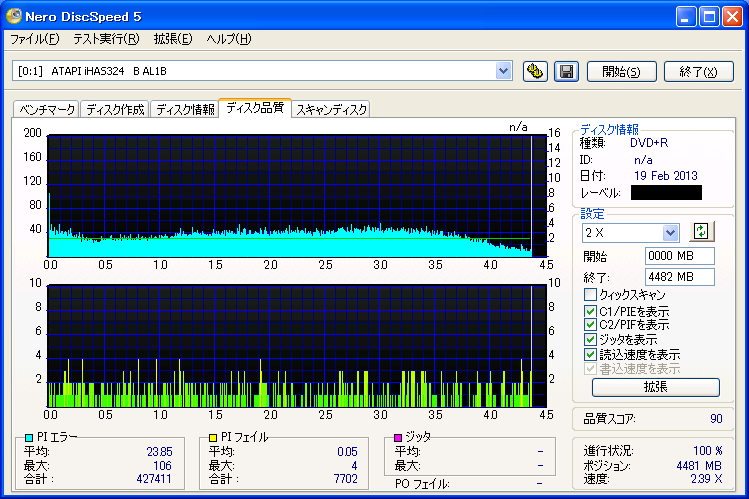
Task: Open the ヘルプ(H) menu
Action: 229,39
